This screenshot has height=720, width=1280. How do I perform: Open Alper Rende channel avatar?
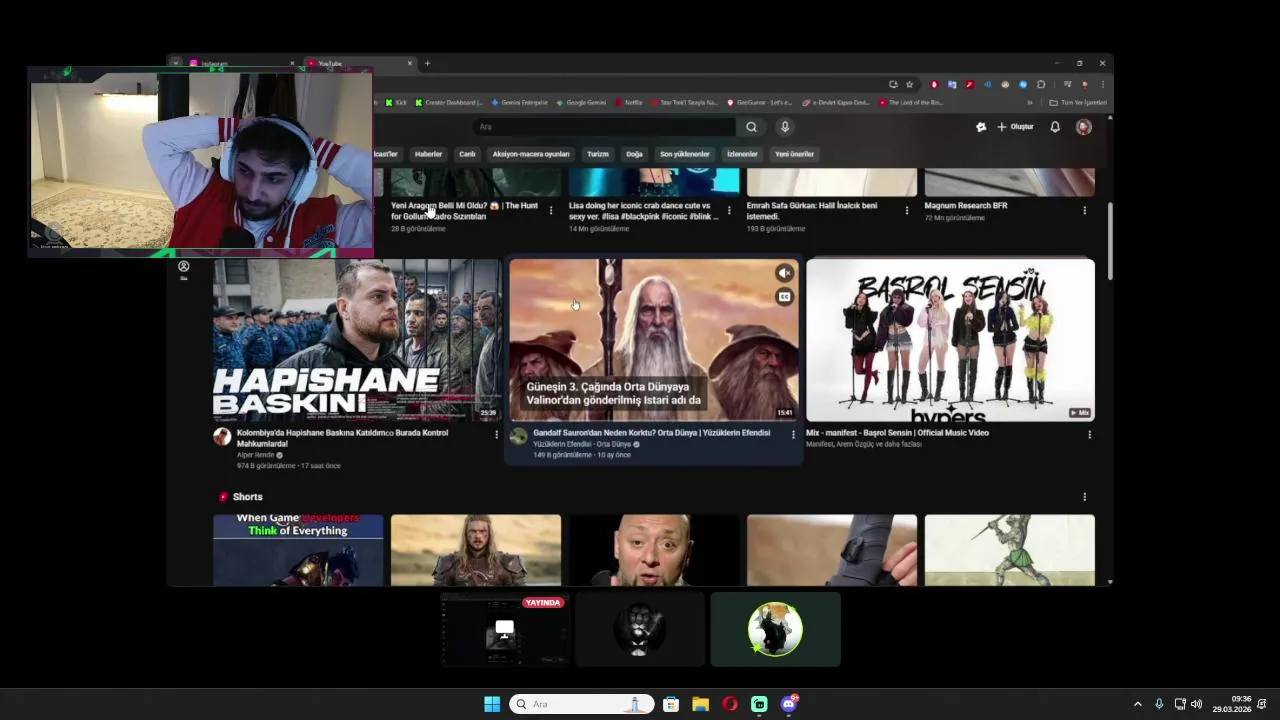(222, 436)
